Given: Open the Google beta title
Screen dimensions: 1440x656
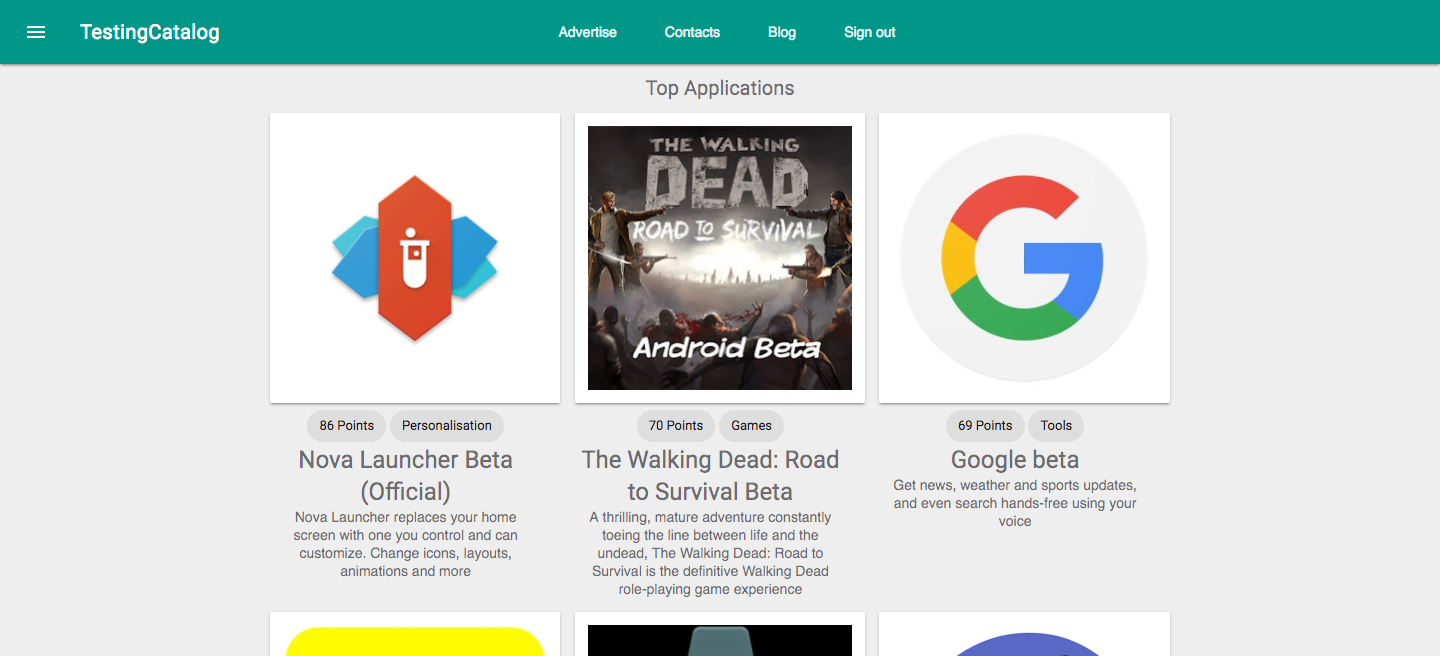Looking at the screenshot, I should tap(1015, 460).
